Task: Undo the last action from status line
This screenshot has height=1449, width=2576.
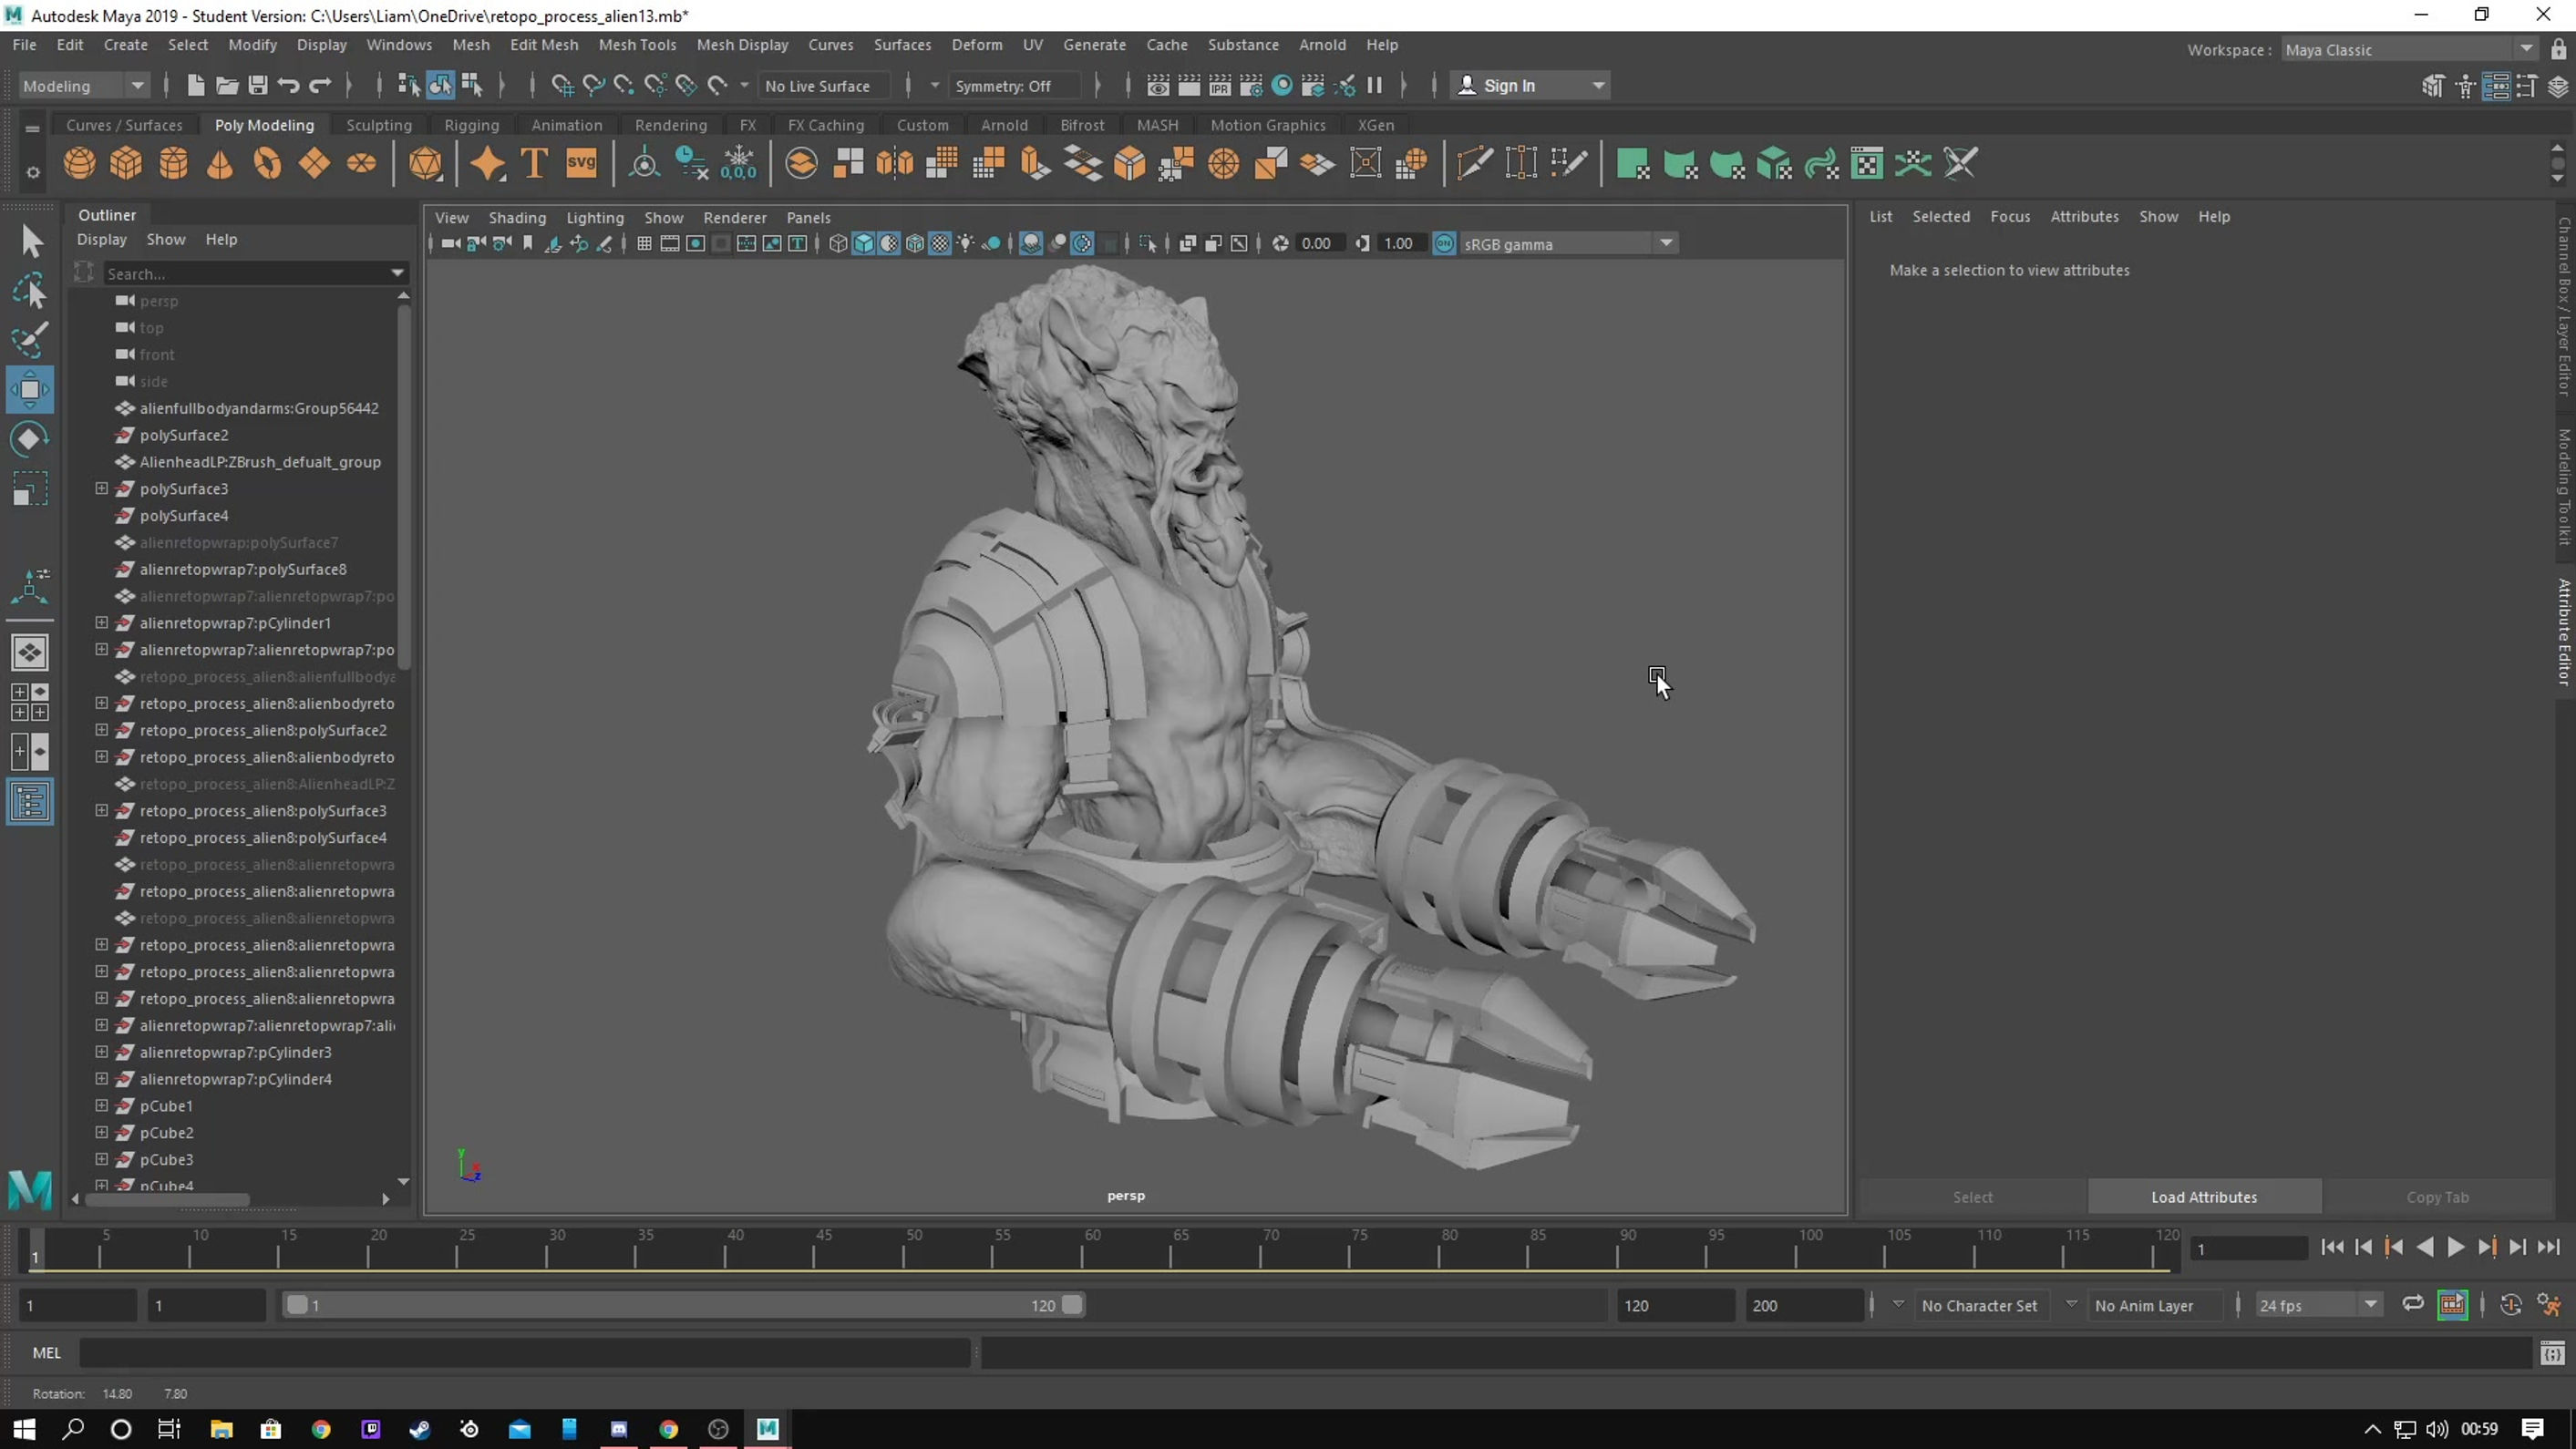Action: click(289, 86)
